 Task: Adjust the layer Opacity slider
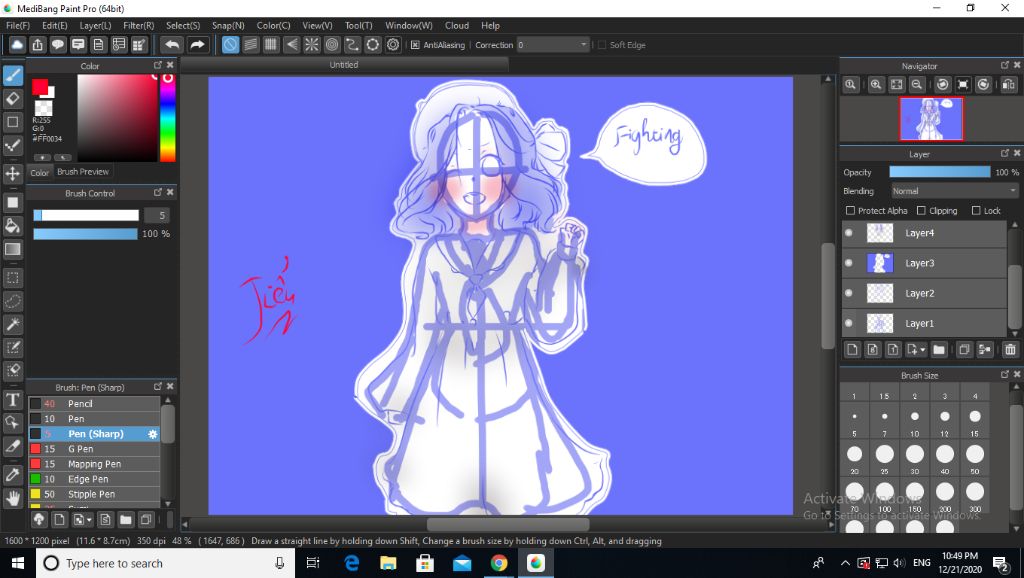pos(940,172)
